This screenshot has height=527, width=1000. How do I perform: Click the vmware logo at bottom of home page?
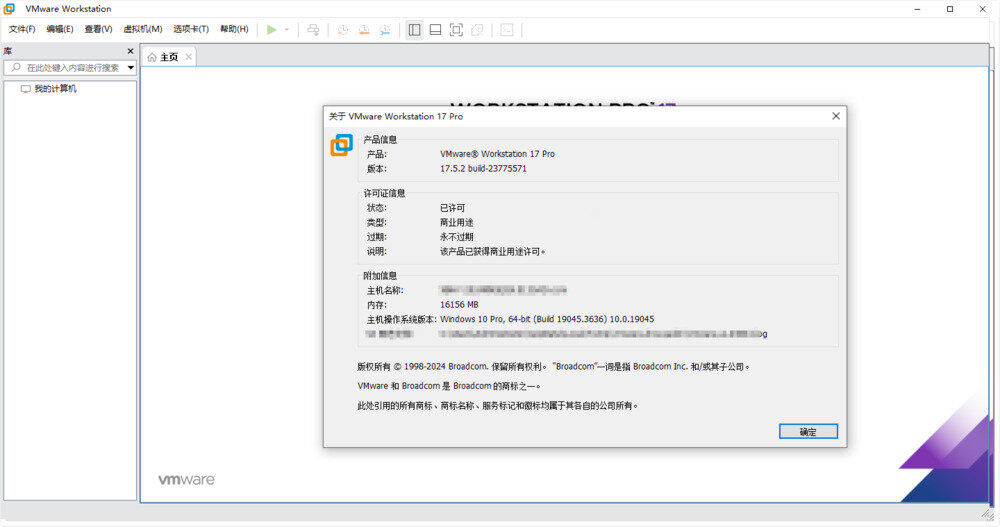coord(186,480)
